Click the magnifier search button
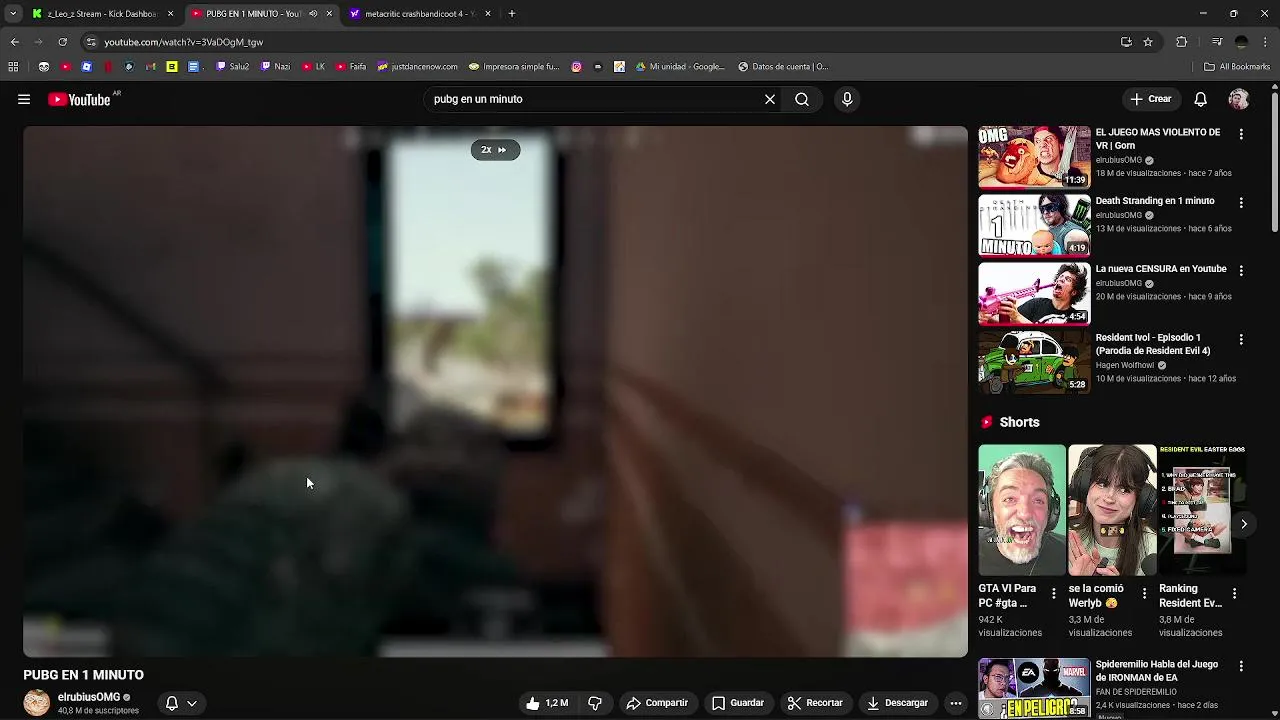Viewport: 1280px width, 720px height. pos(802,99)
